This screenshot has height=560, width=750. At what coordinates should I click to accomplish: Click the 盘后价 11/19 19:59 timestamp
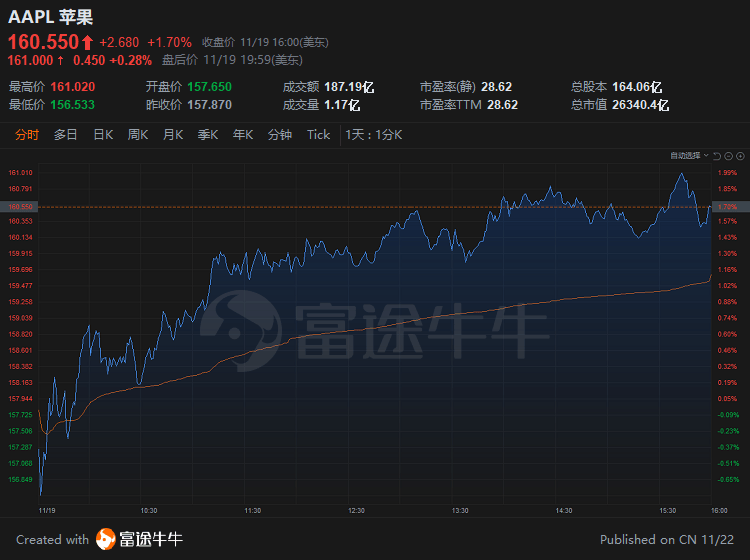232,60
